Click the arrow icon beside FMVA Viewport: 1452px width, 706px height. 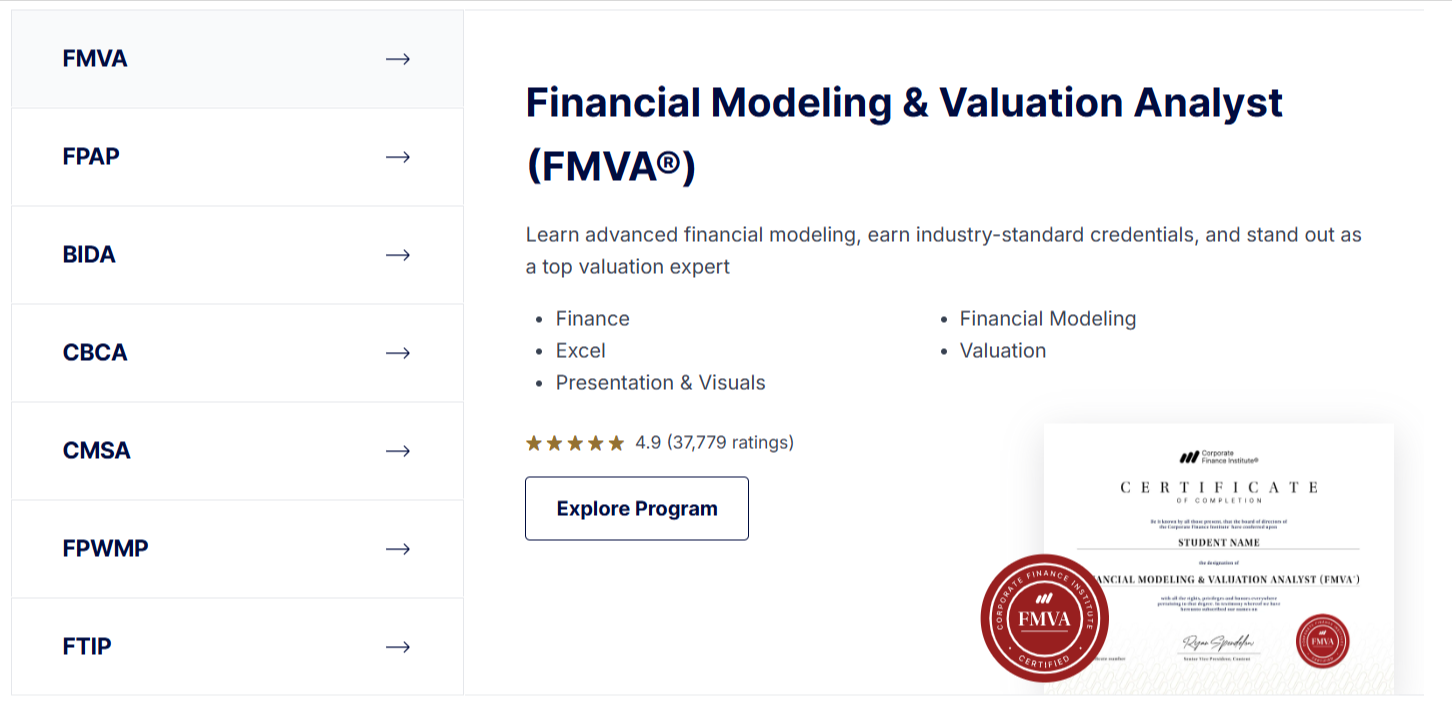[x=398, y=59]
